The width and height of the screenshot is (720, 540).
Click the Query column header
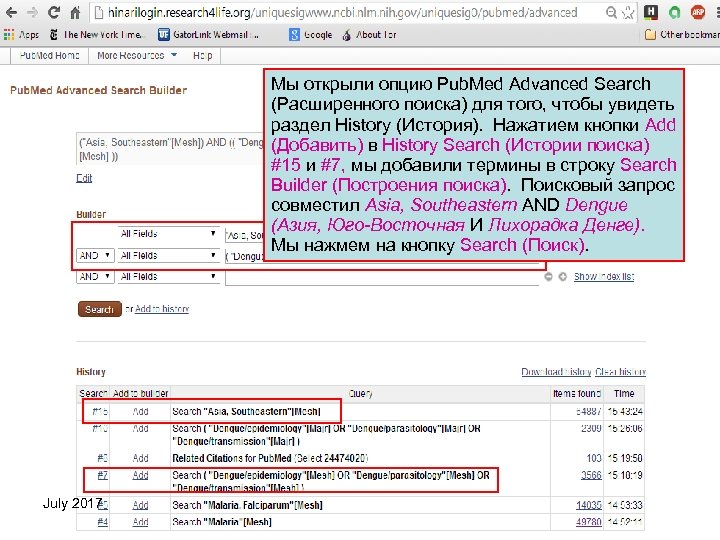coord(360,394)
